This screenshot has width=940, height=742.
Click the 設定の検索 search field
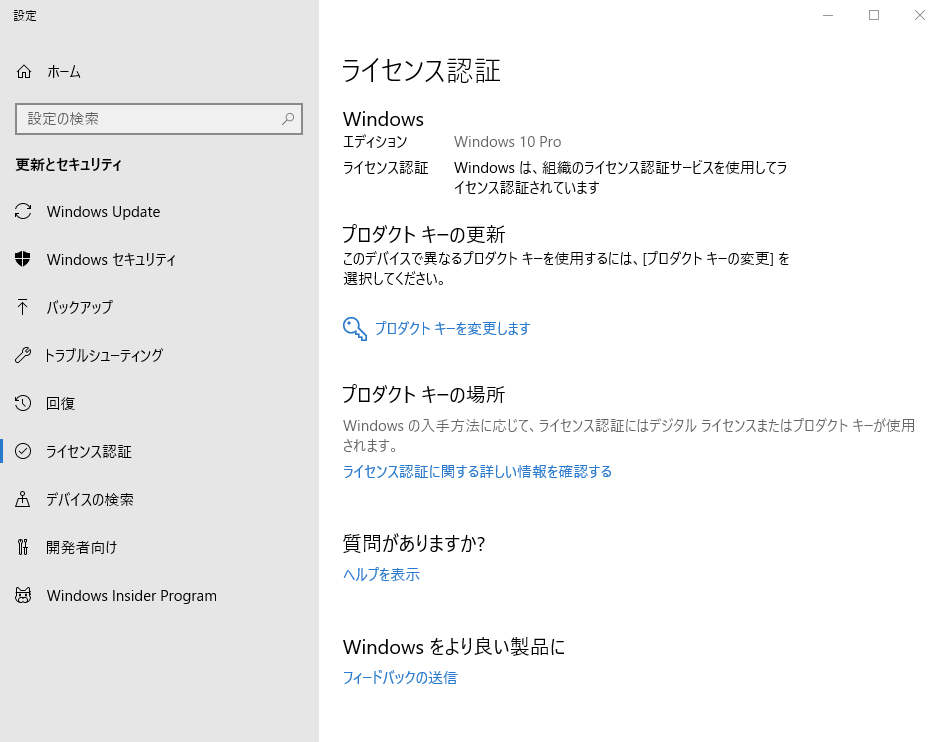[x=159, y=119]
